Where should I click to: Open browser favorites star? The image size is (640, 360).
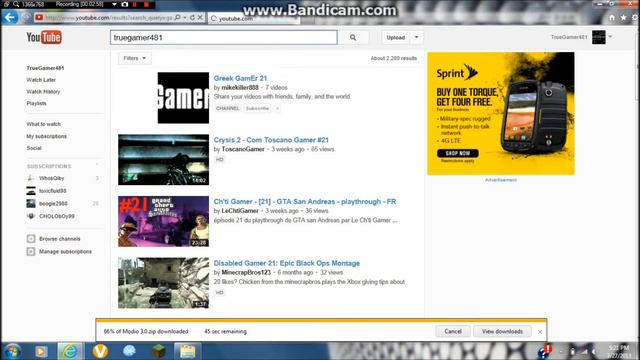tap(623, 18)
